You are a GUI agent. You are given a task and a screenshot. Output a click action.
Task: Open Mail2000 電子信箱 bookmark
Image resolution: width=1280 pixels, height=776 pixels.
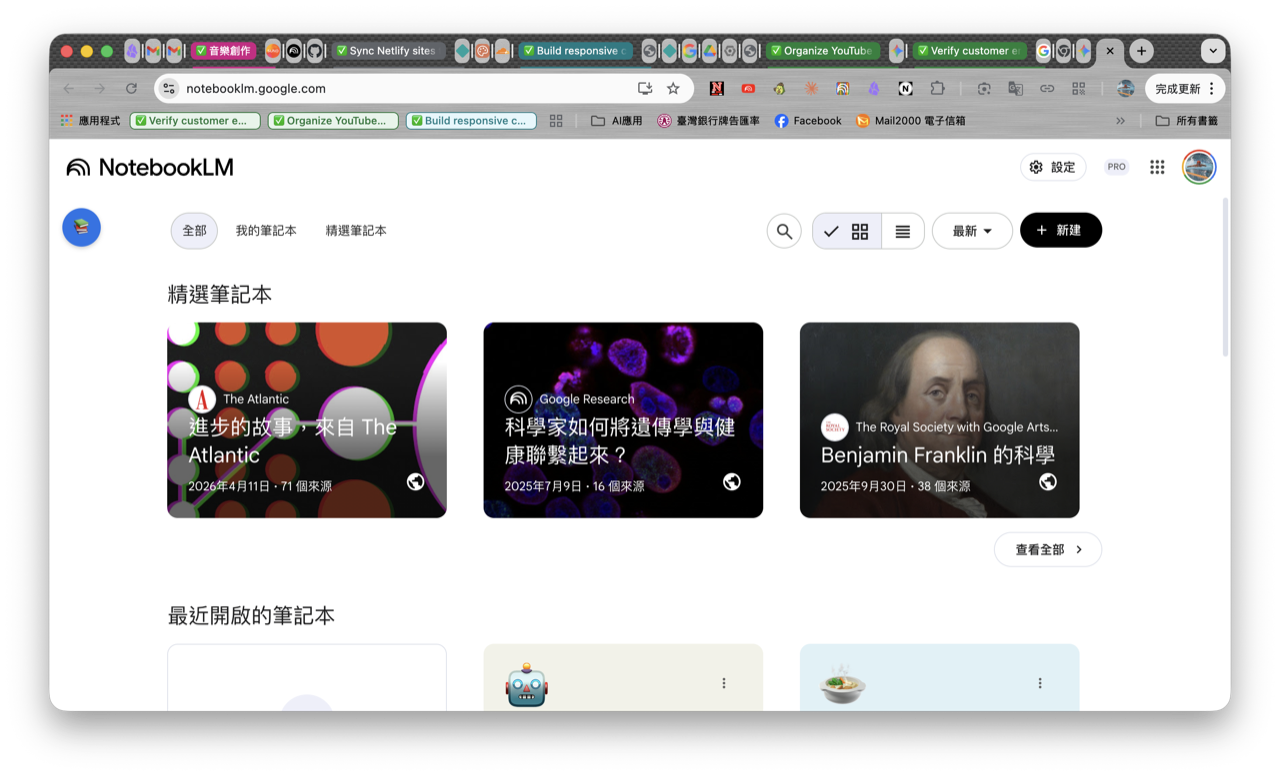pos(911,120)
